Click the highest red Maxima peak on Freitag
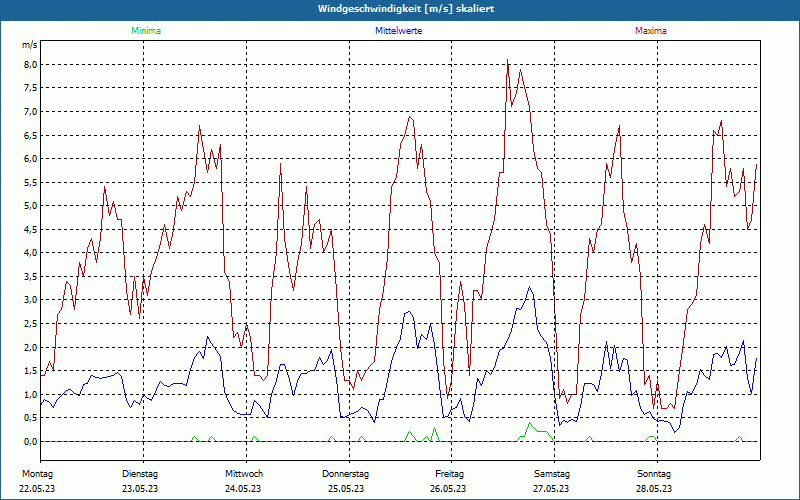Screen dimensions: 800x500 (508, 60)
